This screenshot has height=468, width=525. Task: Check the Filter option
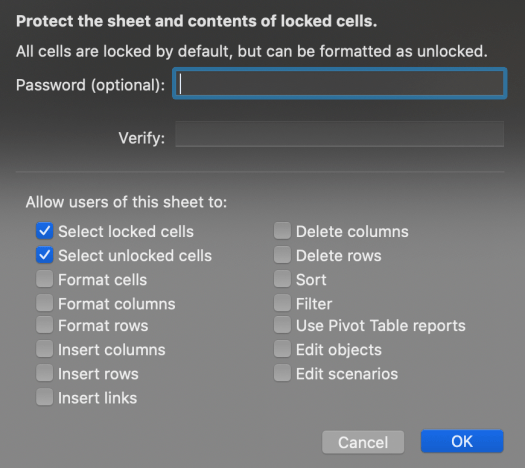click(282, 303)
